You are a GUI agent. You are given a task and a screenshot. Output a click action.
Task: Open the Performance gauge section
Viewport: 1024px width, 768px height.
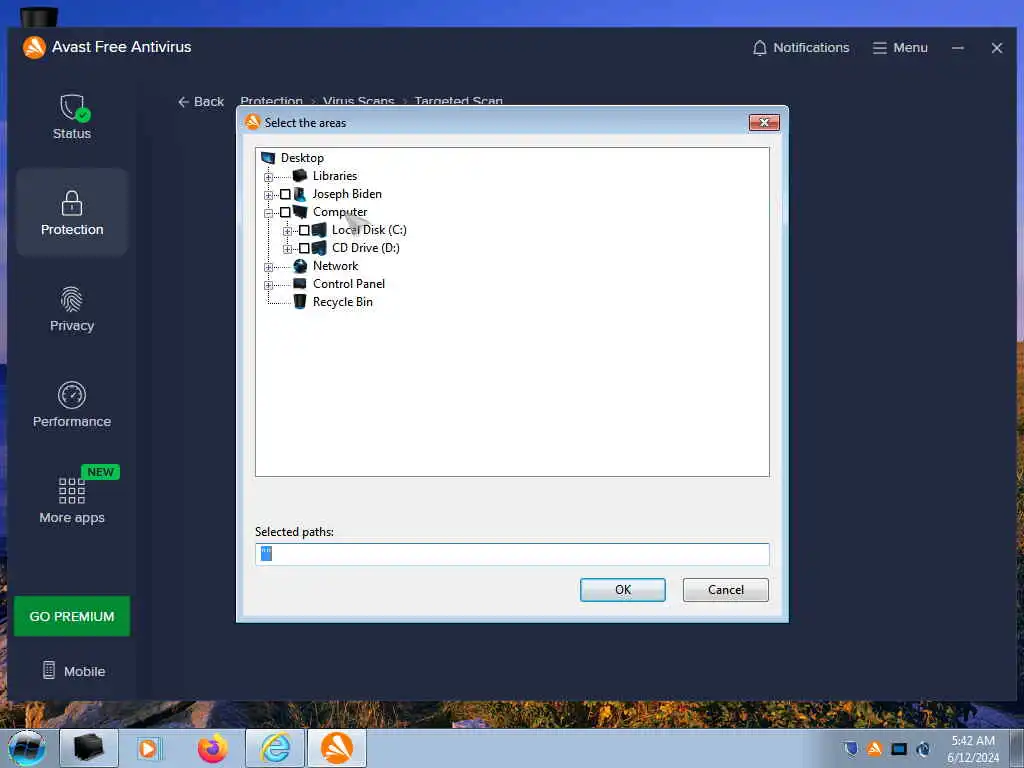[x=72, y=405]
